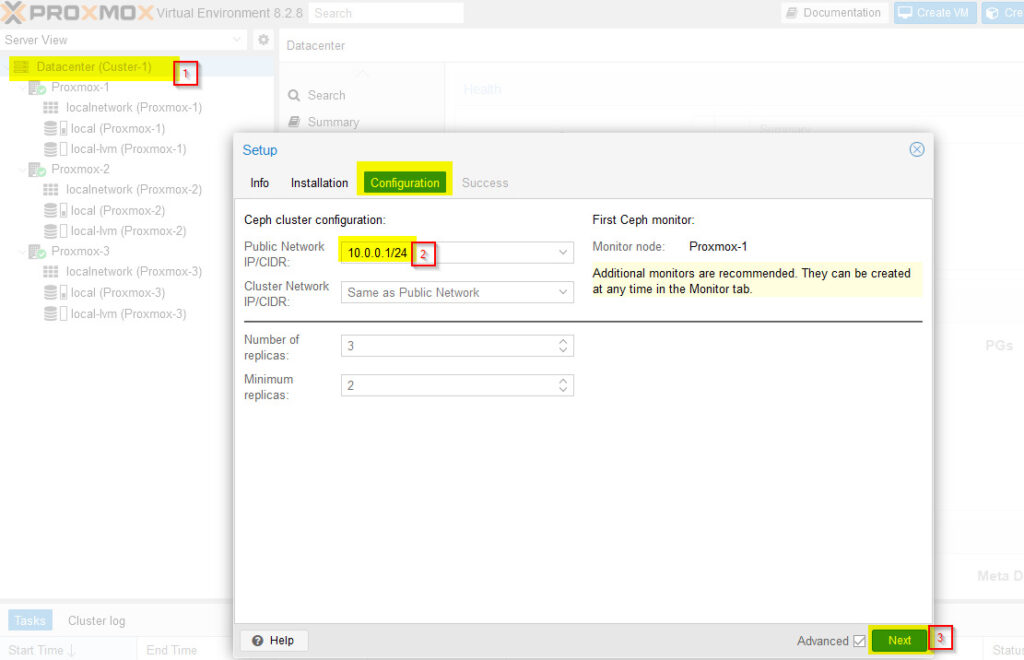Click the Monitor node value Proxmox-1
The height and width of the screenshot is (660, 1024).
pos(718,247)
